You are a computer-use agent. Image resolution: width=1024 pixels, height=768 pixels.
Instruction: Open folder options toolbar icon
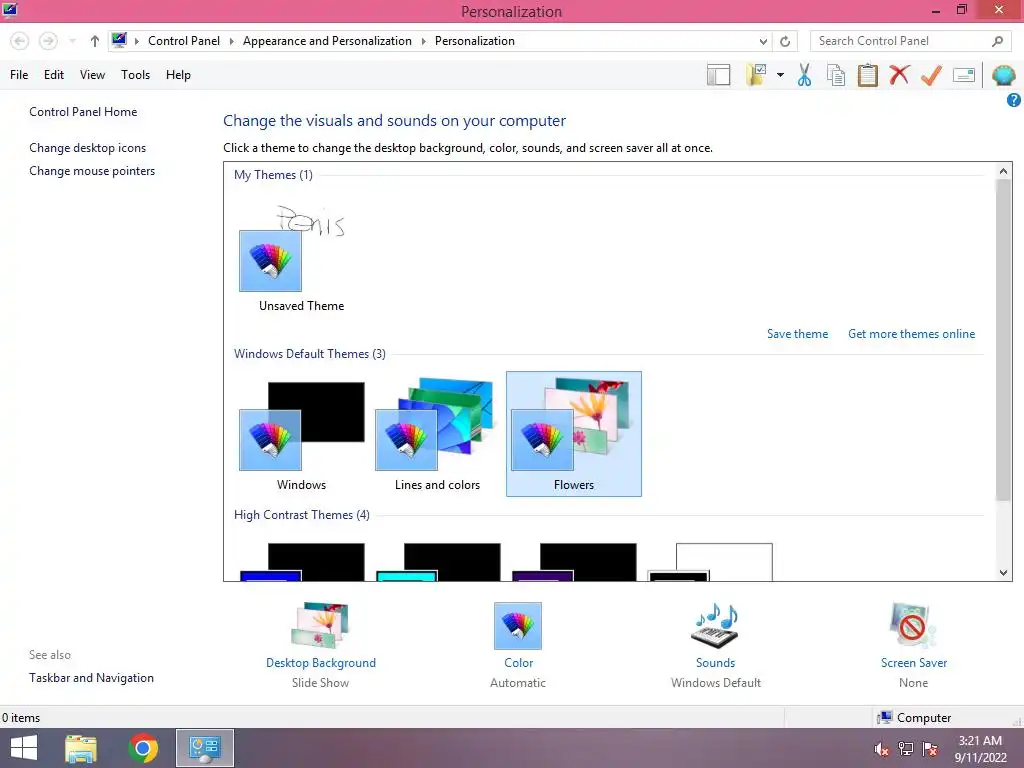click(756, 75)
